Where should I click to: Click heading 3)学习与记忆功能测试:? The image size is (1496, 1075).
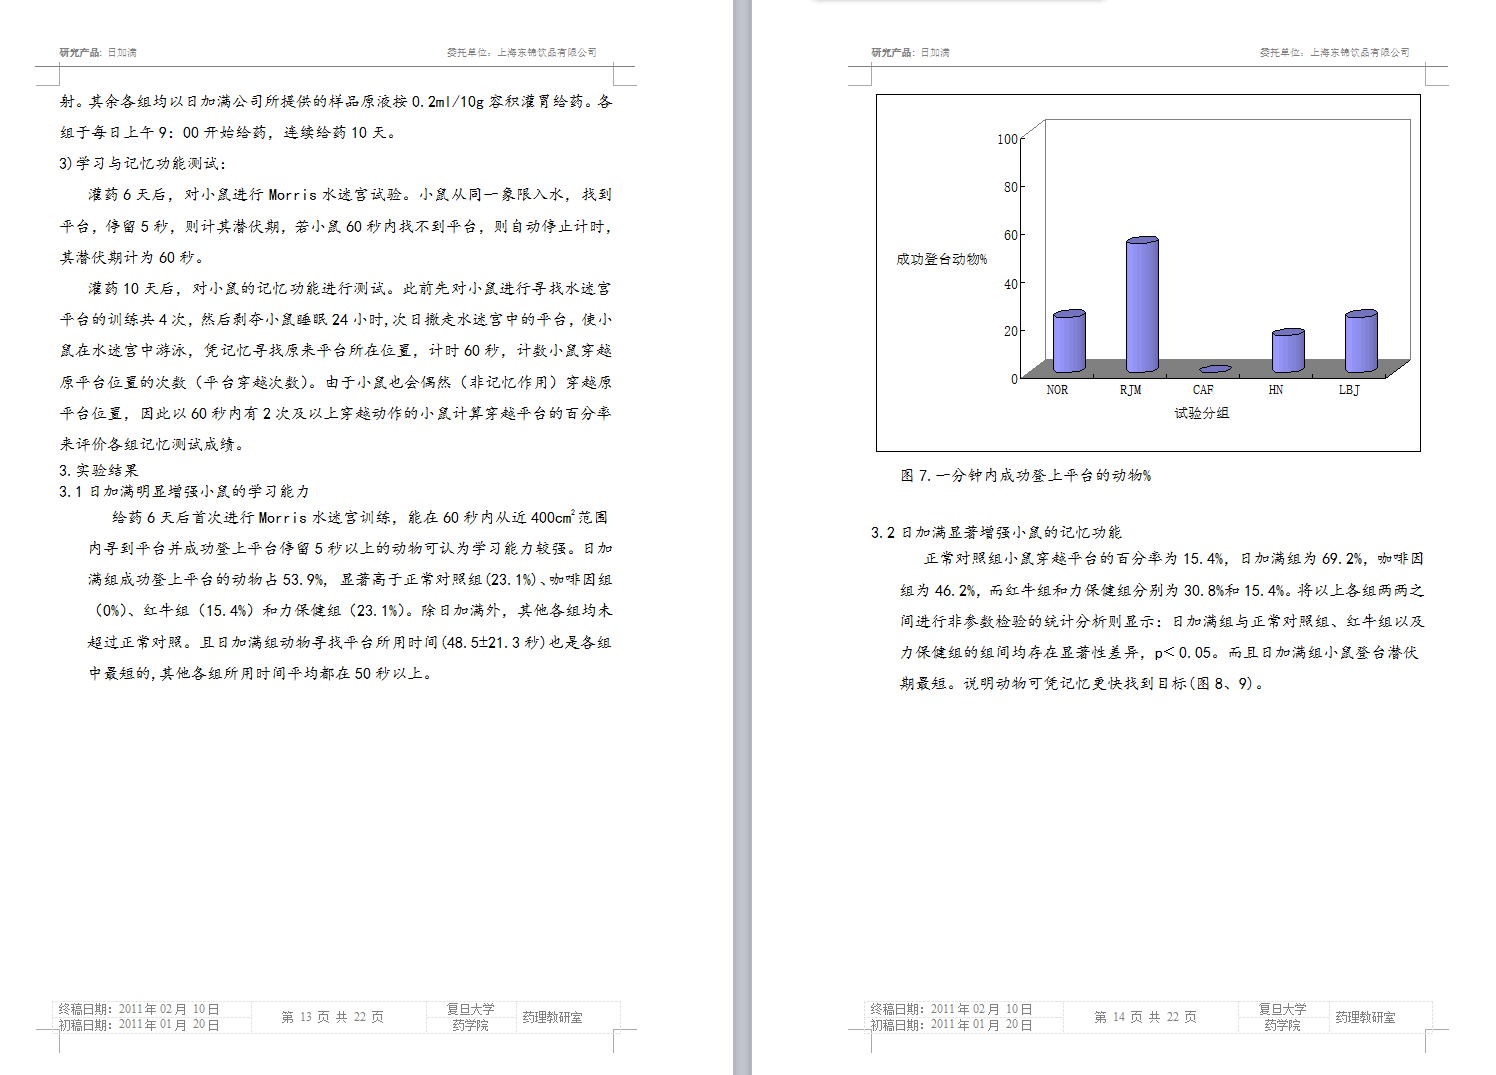[143, 163]
